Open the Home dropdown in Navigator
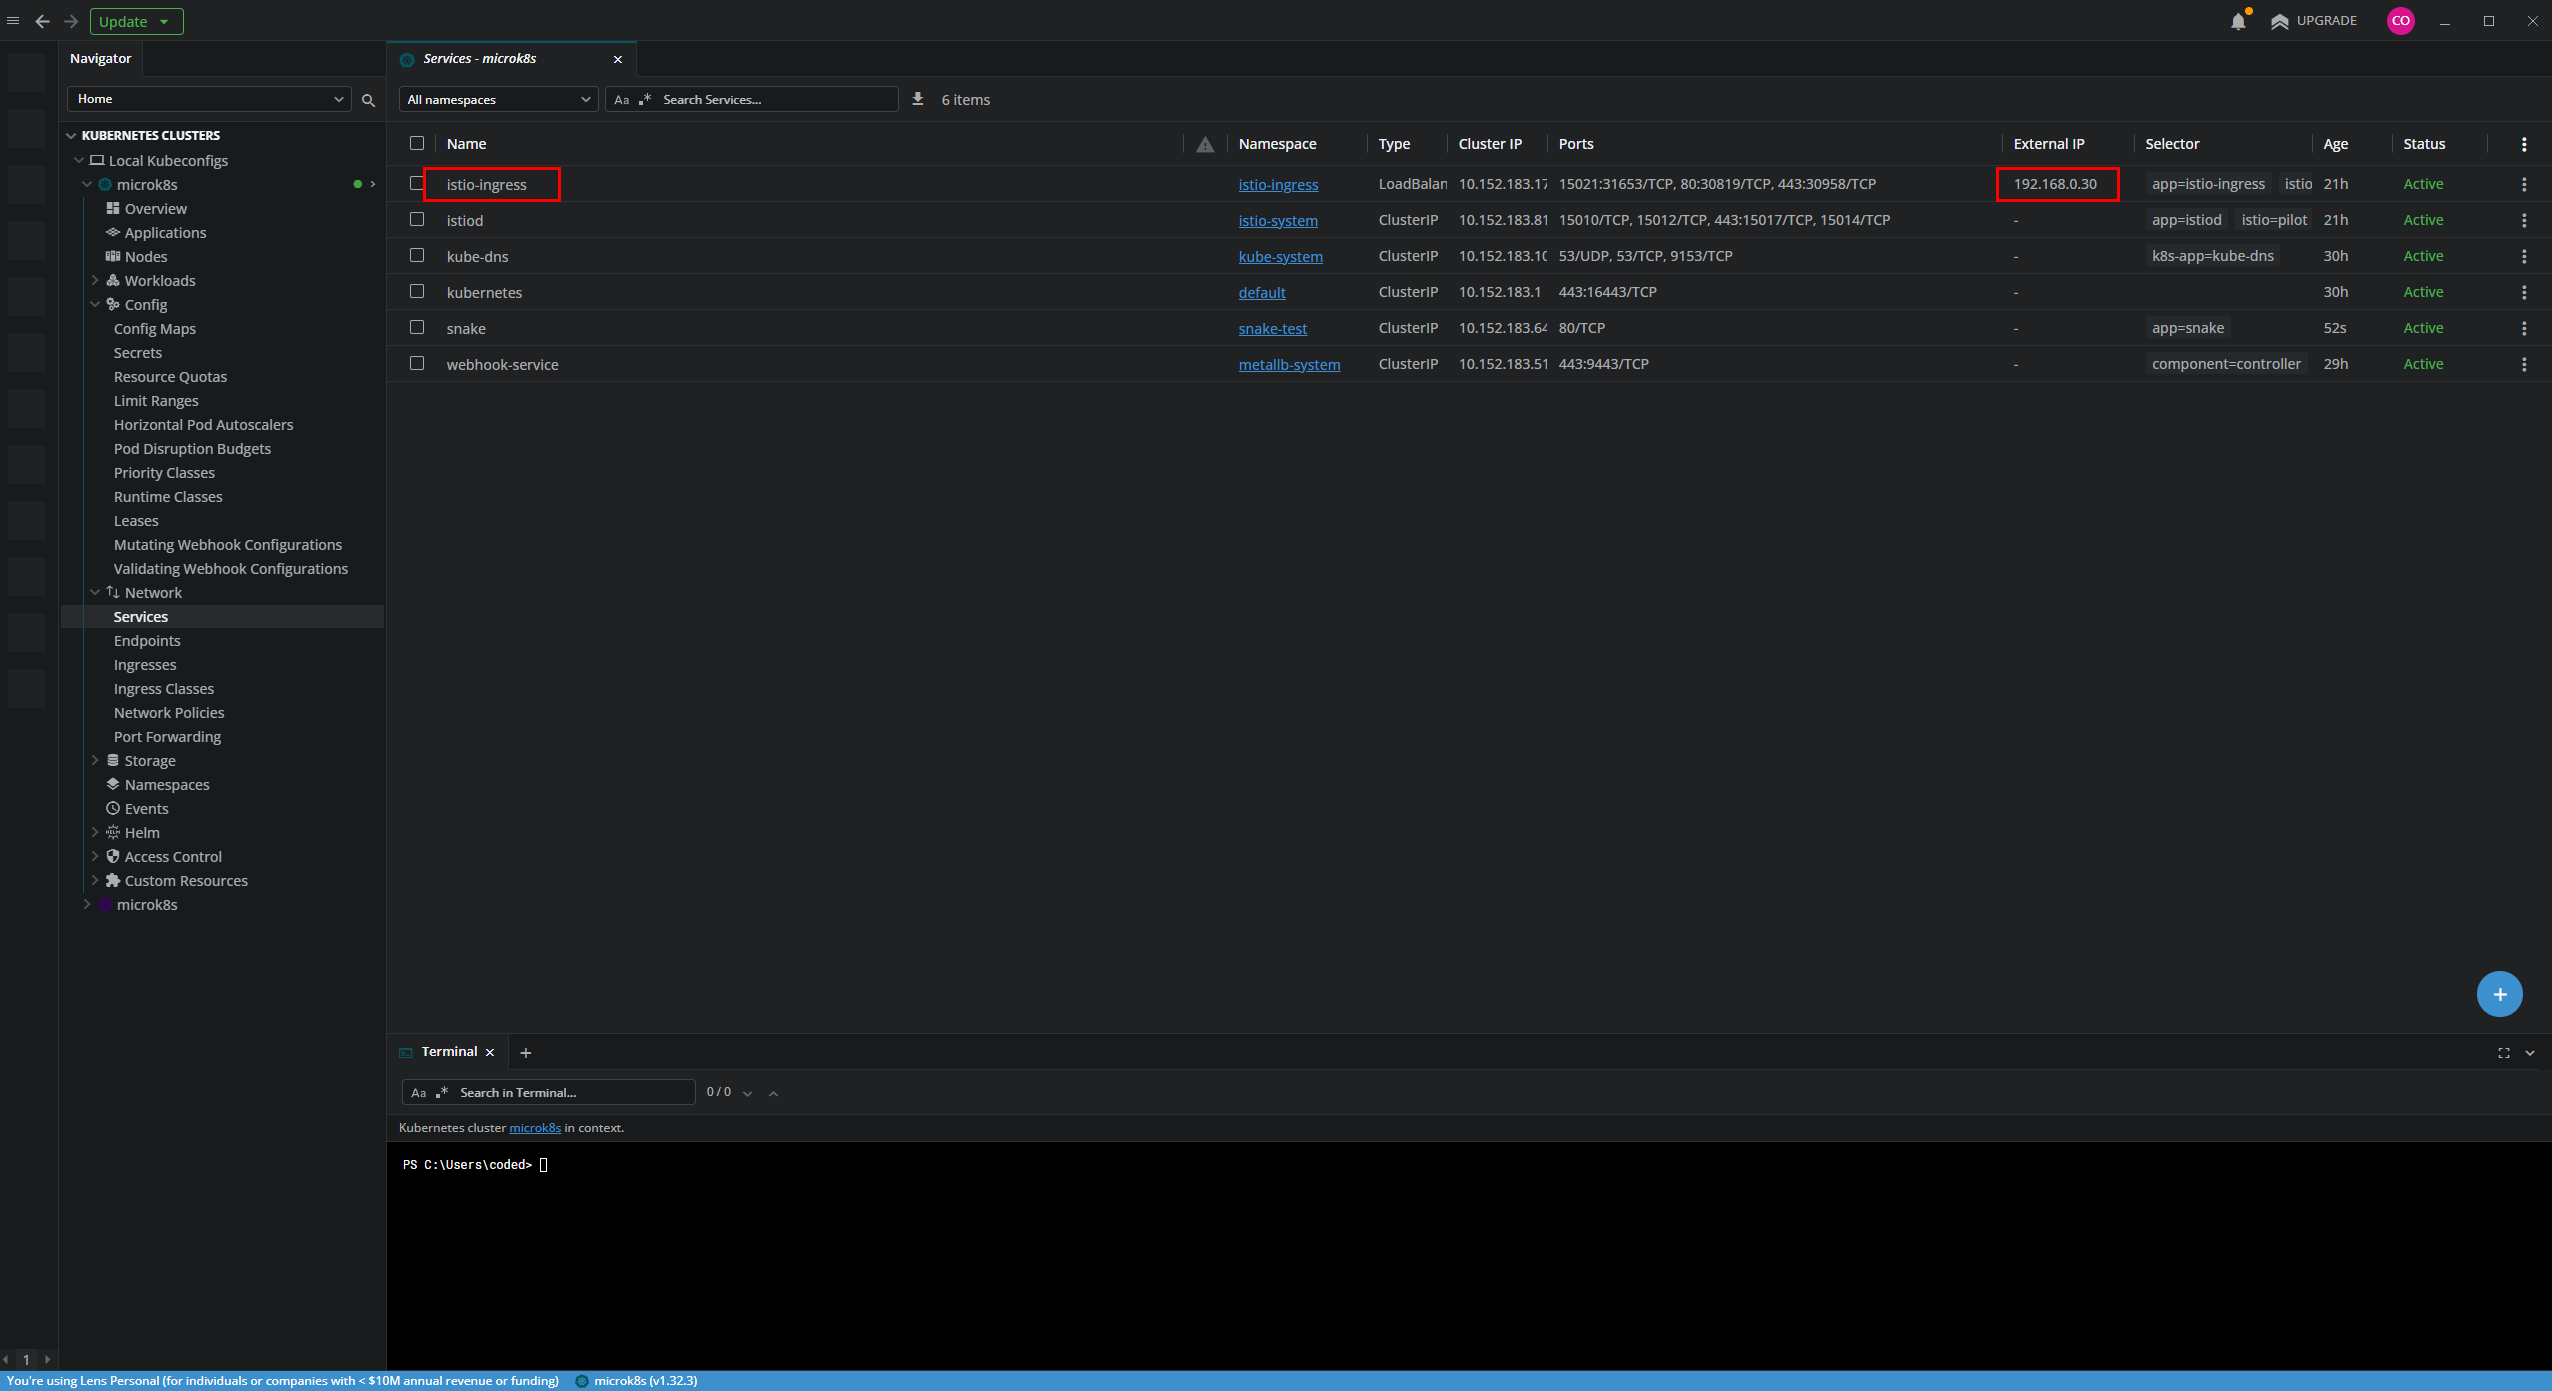The width and height of the screenshot is (2552, 1391). [x=209, y=99]
